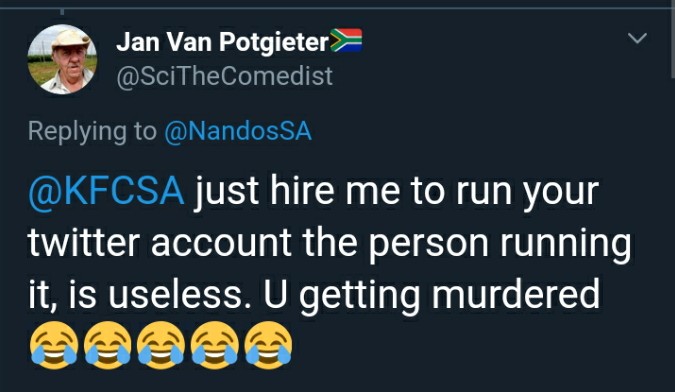Image resolution: width=675 pixels, height=392 pixels.
Task: Open the @NandosSA mention link
Action: (238, 131)
